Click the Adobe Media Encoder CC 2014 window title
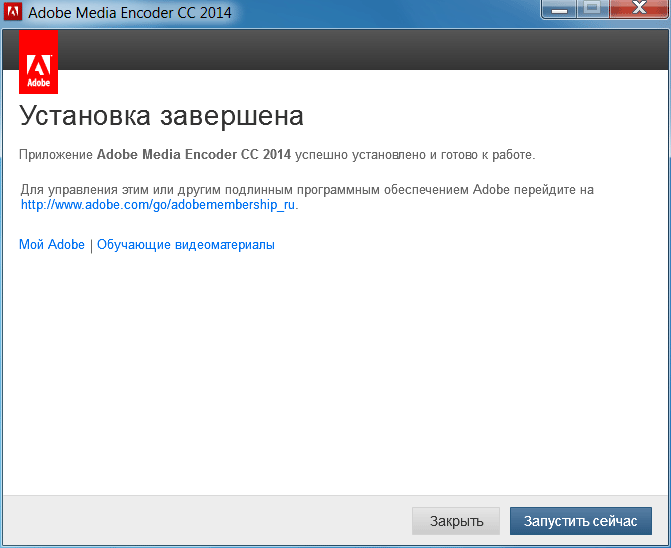671x548 pixels. 130,13
